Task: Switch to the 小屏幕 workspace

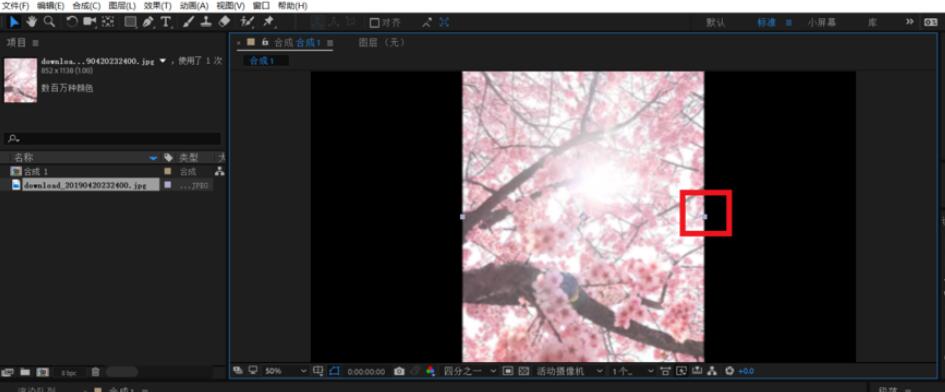Action: pyautogui.click(x=822, y=22)
